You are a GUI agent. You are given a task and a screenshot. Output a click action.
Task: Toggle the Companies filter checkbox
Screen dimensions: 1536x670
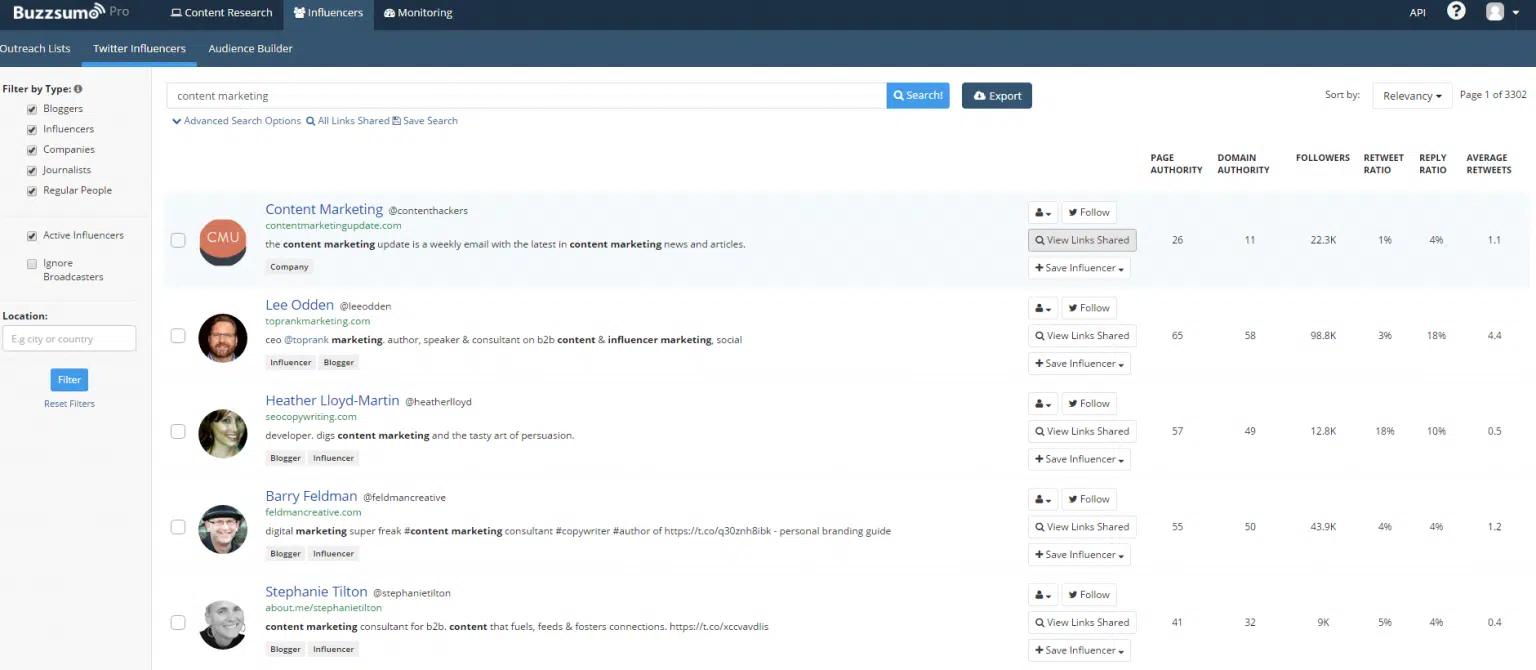pos(33,150)
